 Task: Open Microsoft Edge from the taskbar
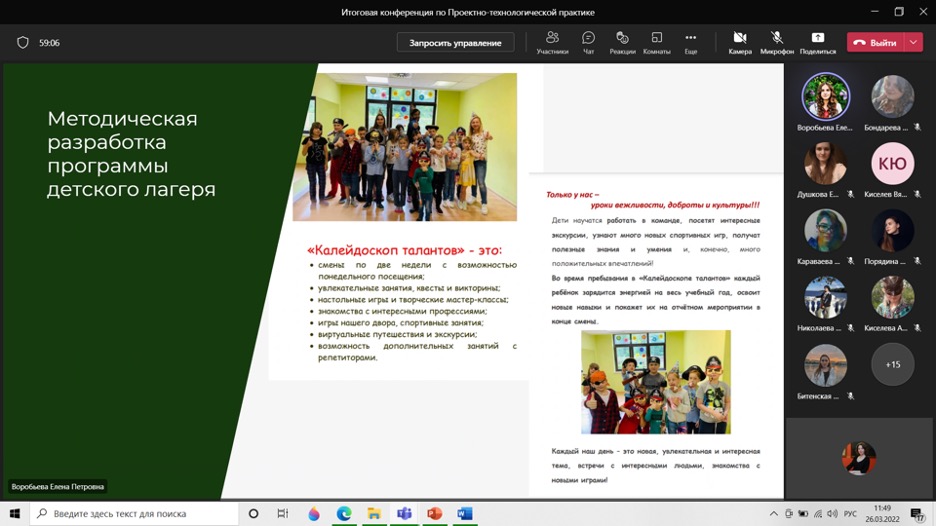pyautogui.click(x=344, y=514)
